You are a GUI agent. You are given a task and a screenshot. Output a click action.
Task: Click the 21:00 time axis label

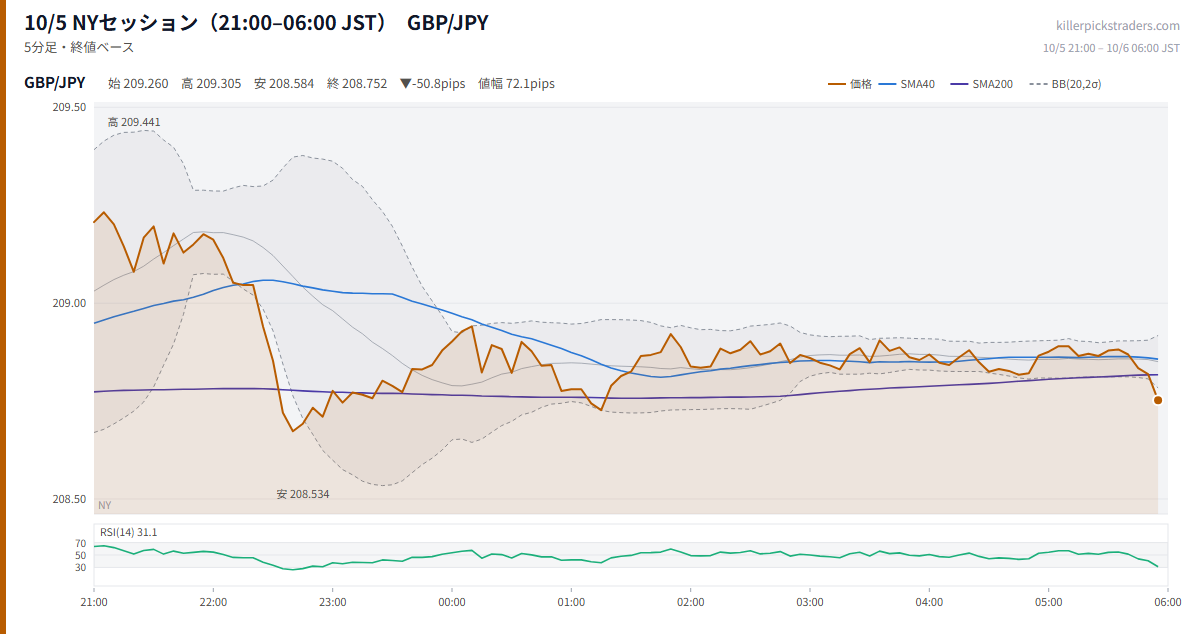(94, 602)
